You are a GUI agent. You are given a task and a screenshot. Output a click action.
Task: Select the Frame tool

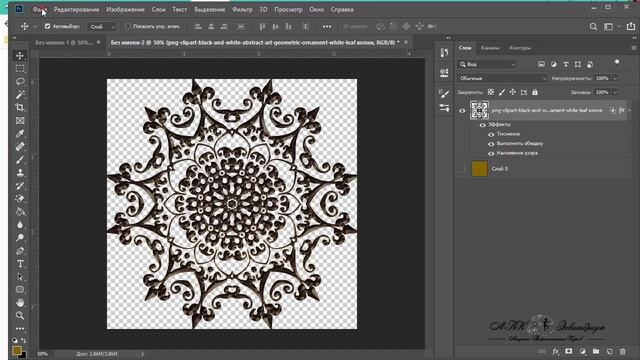point(20,120)
